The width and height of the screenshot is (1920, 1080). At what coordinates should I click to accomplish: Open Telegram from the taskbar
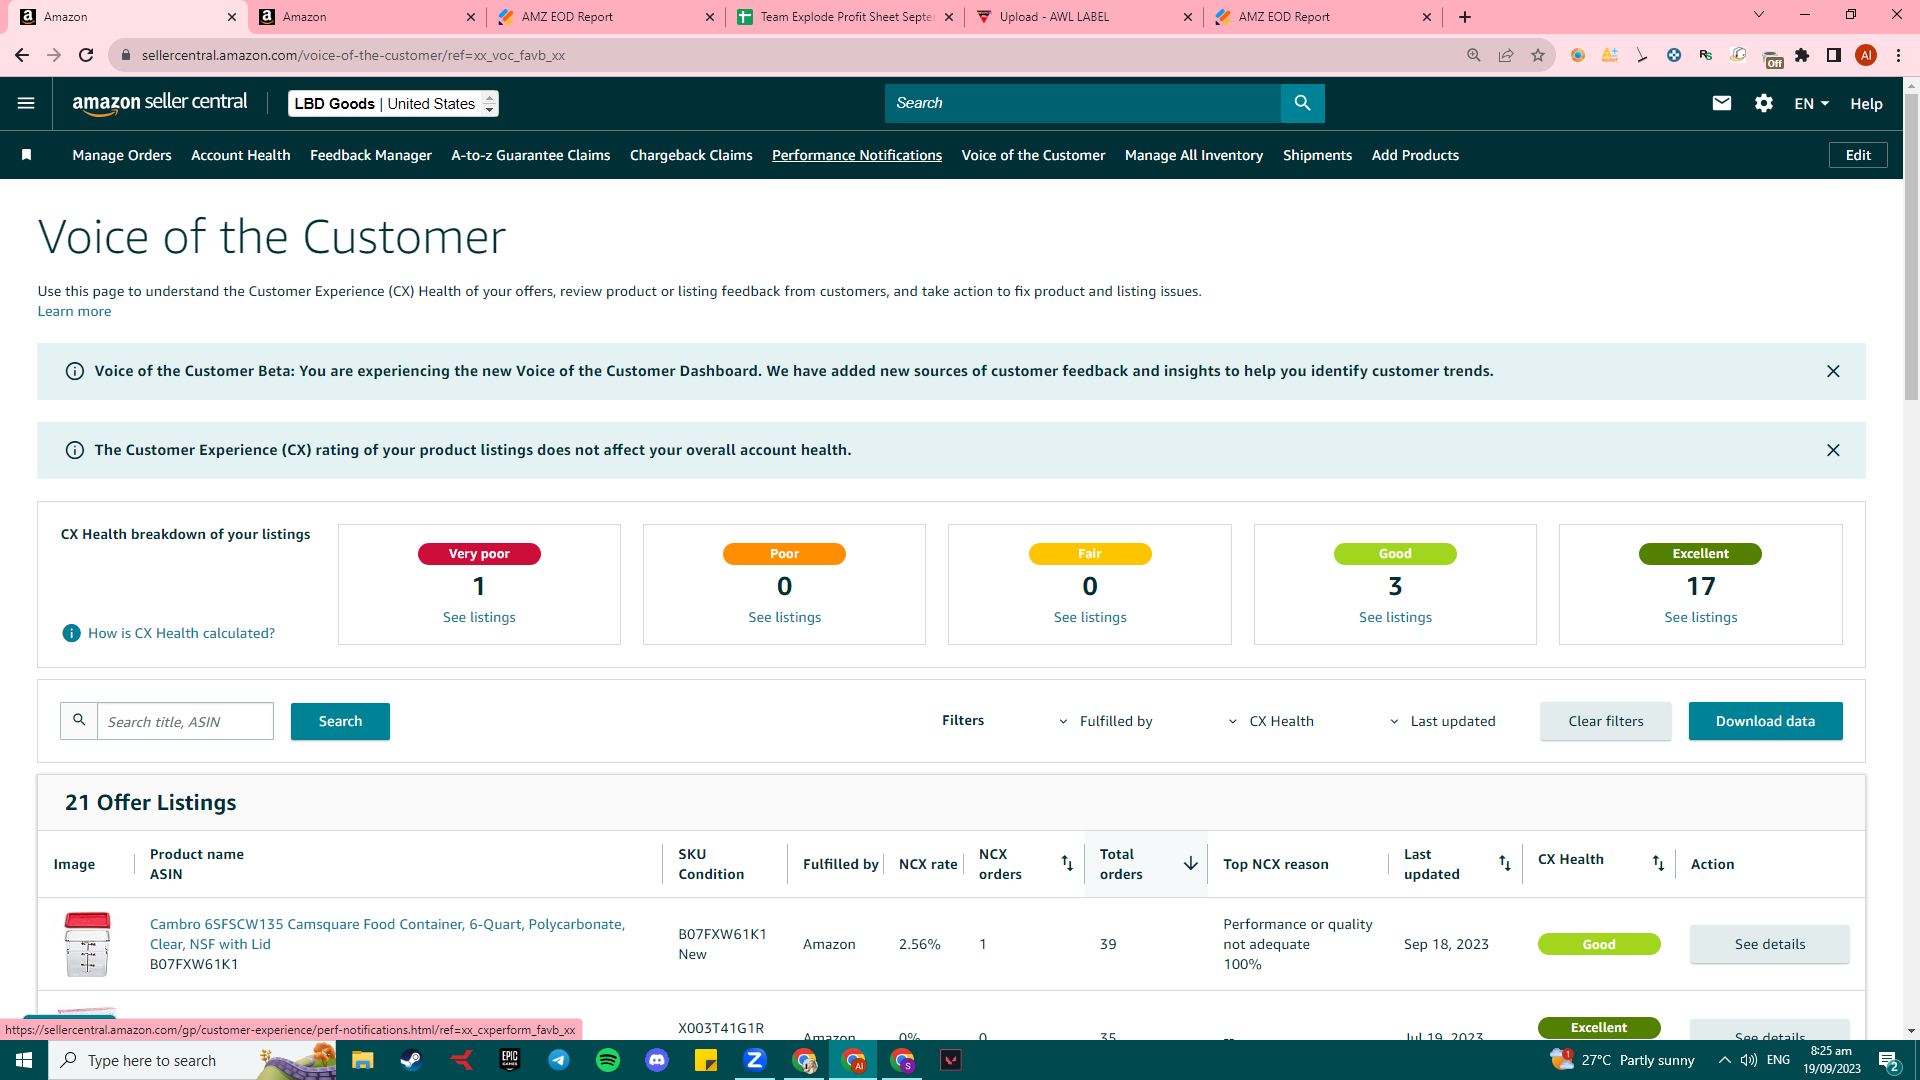pyautogui.click(x=559, y=1060)
